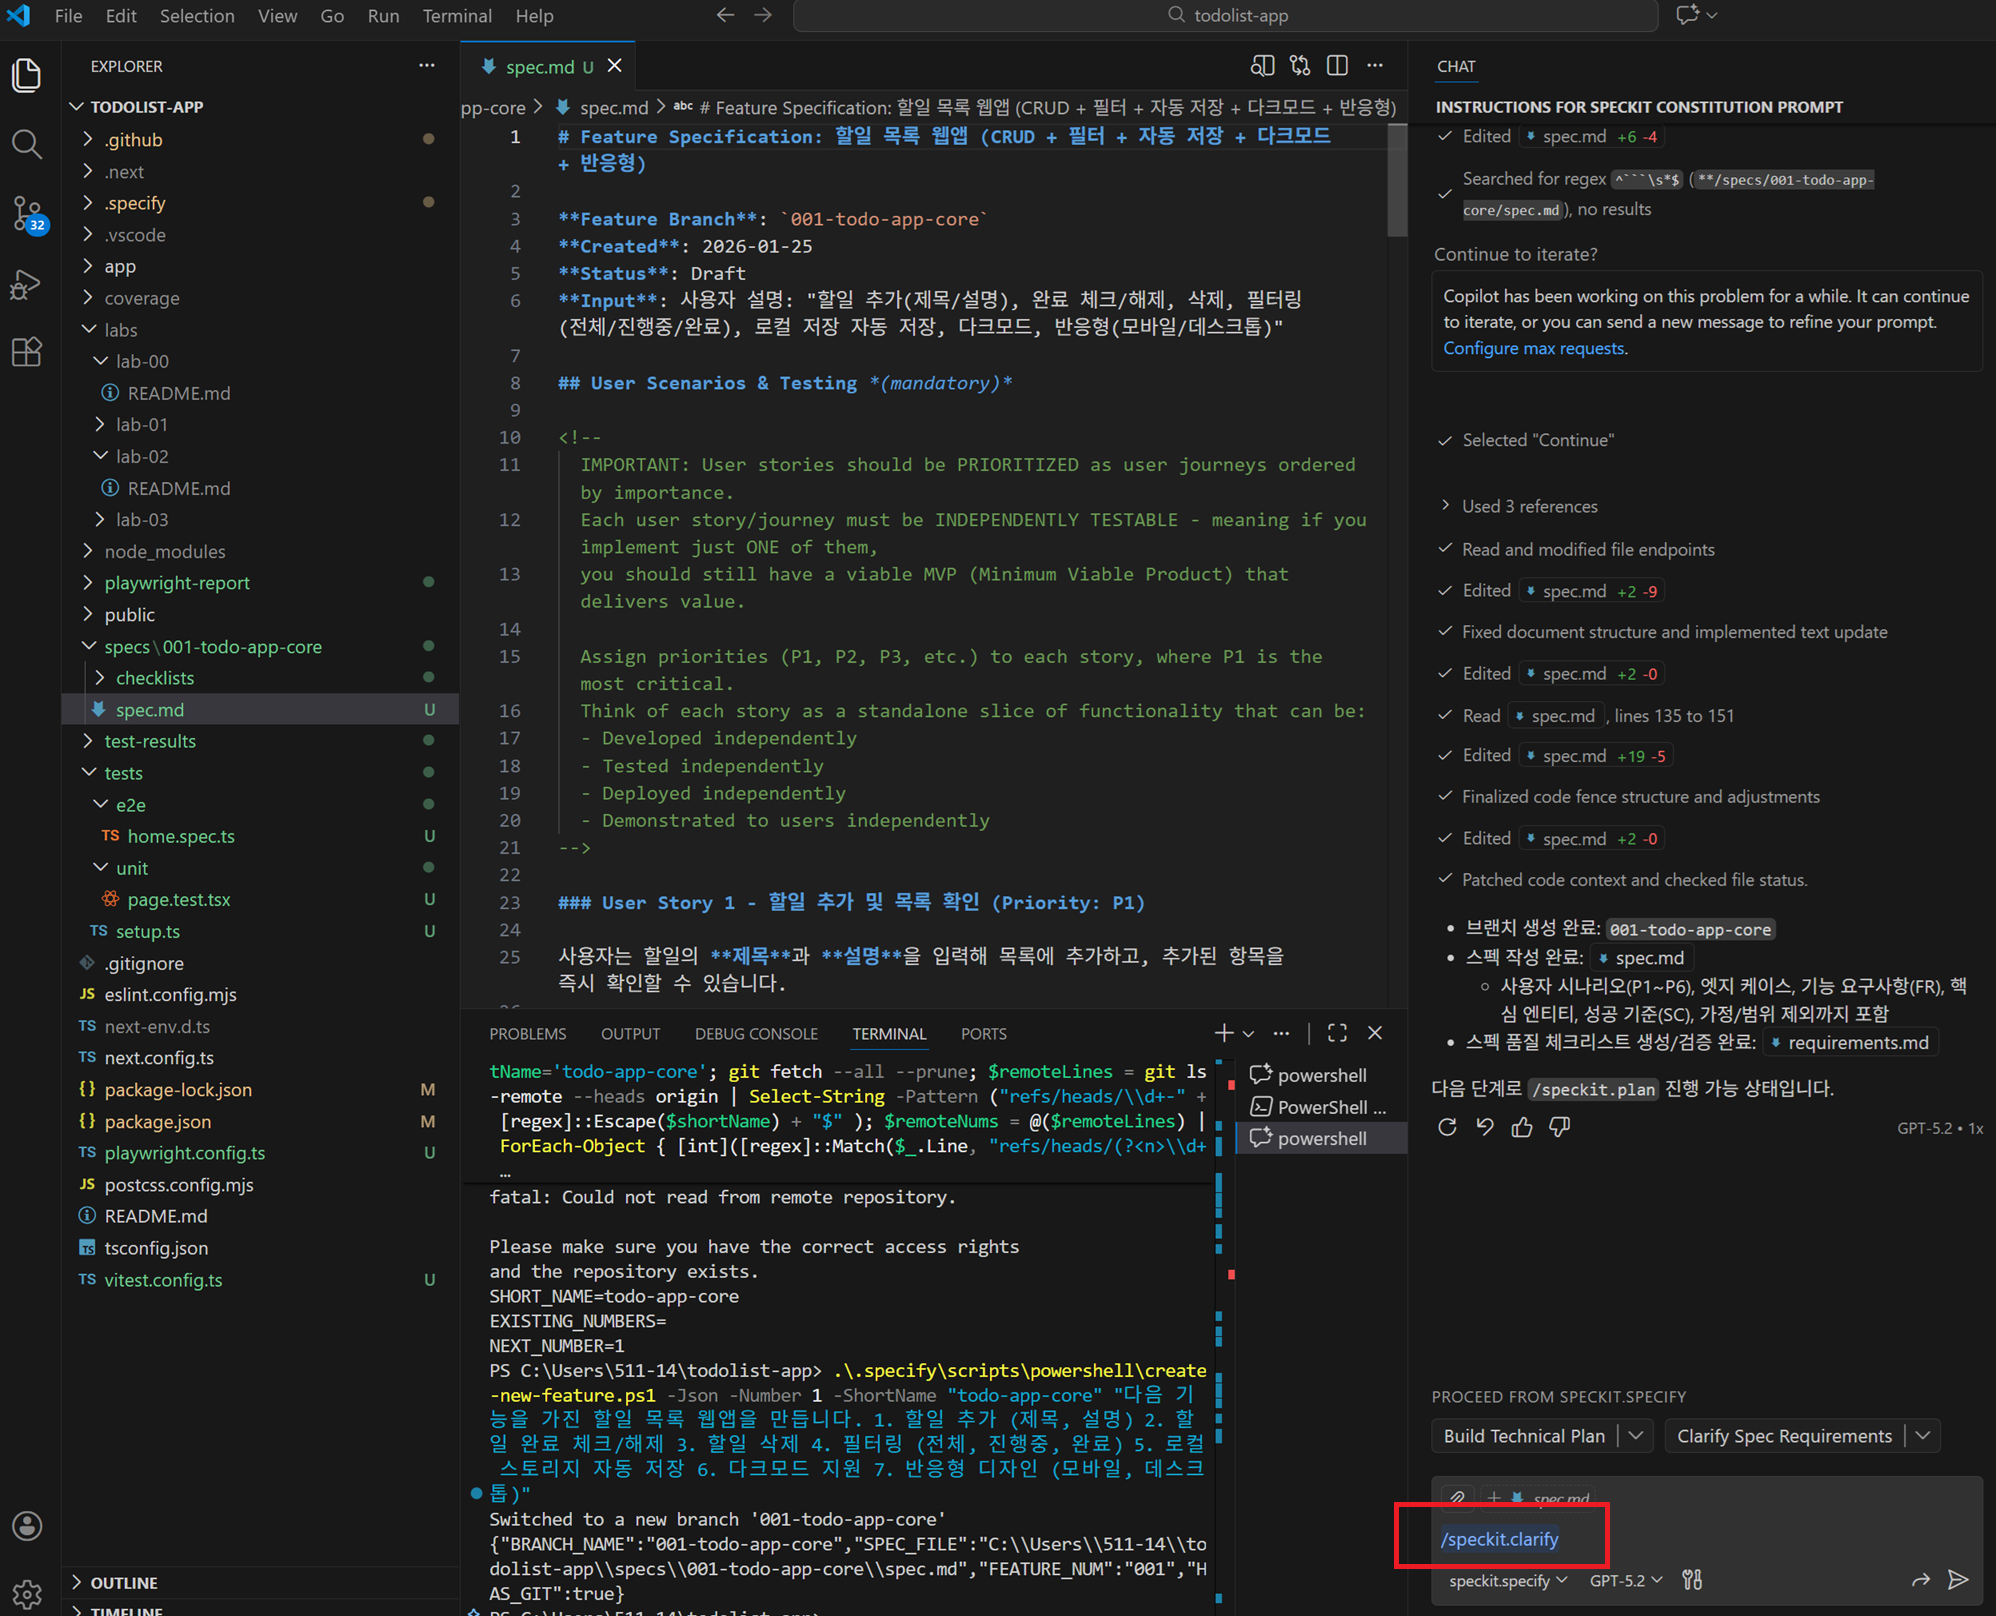Open the Source Control view
This screenshot has height=1616, width=1996.
pos(27,213)
